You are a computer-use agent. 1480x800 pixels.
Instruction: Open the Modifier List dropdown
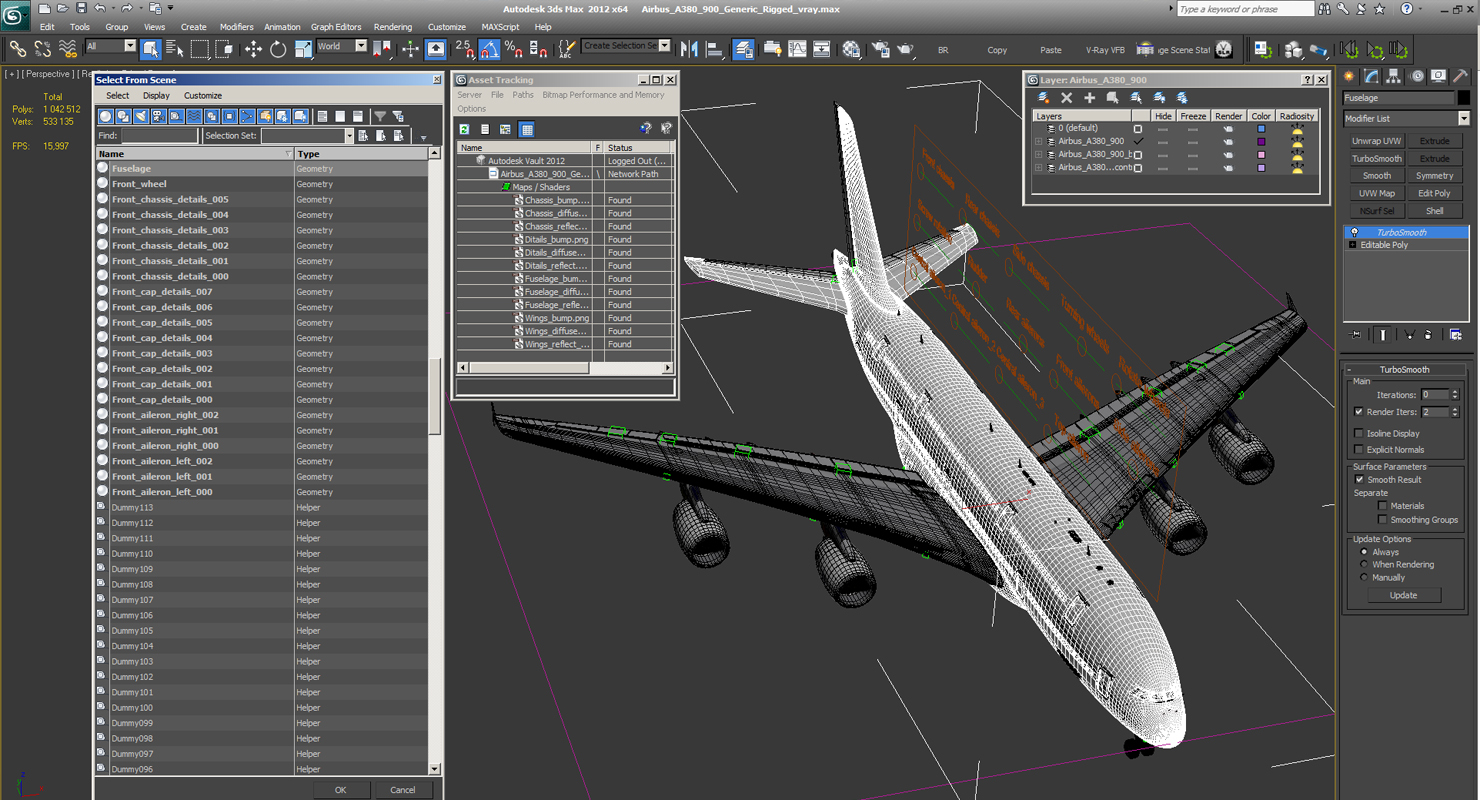tap(1464, 118)
